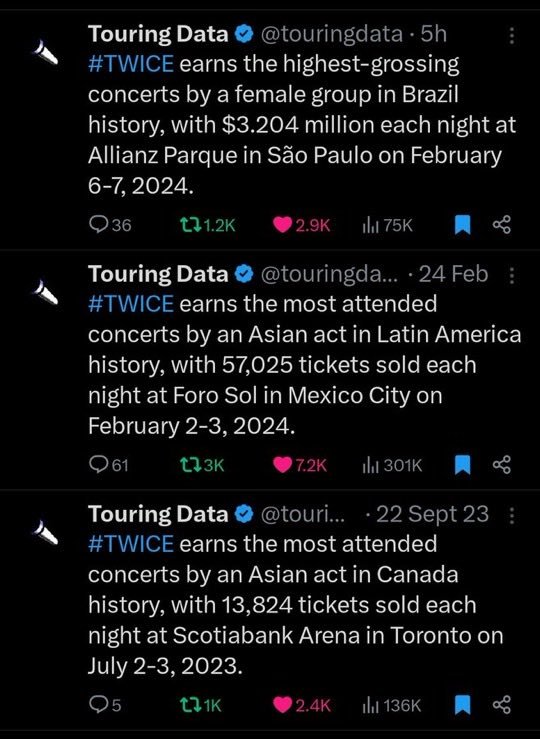Open Touring Data avatar on the Toronto tweet
This screenshot has width=540, height=739.
tap(46, 531)
